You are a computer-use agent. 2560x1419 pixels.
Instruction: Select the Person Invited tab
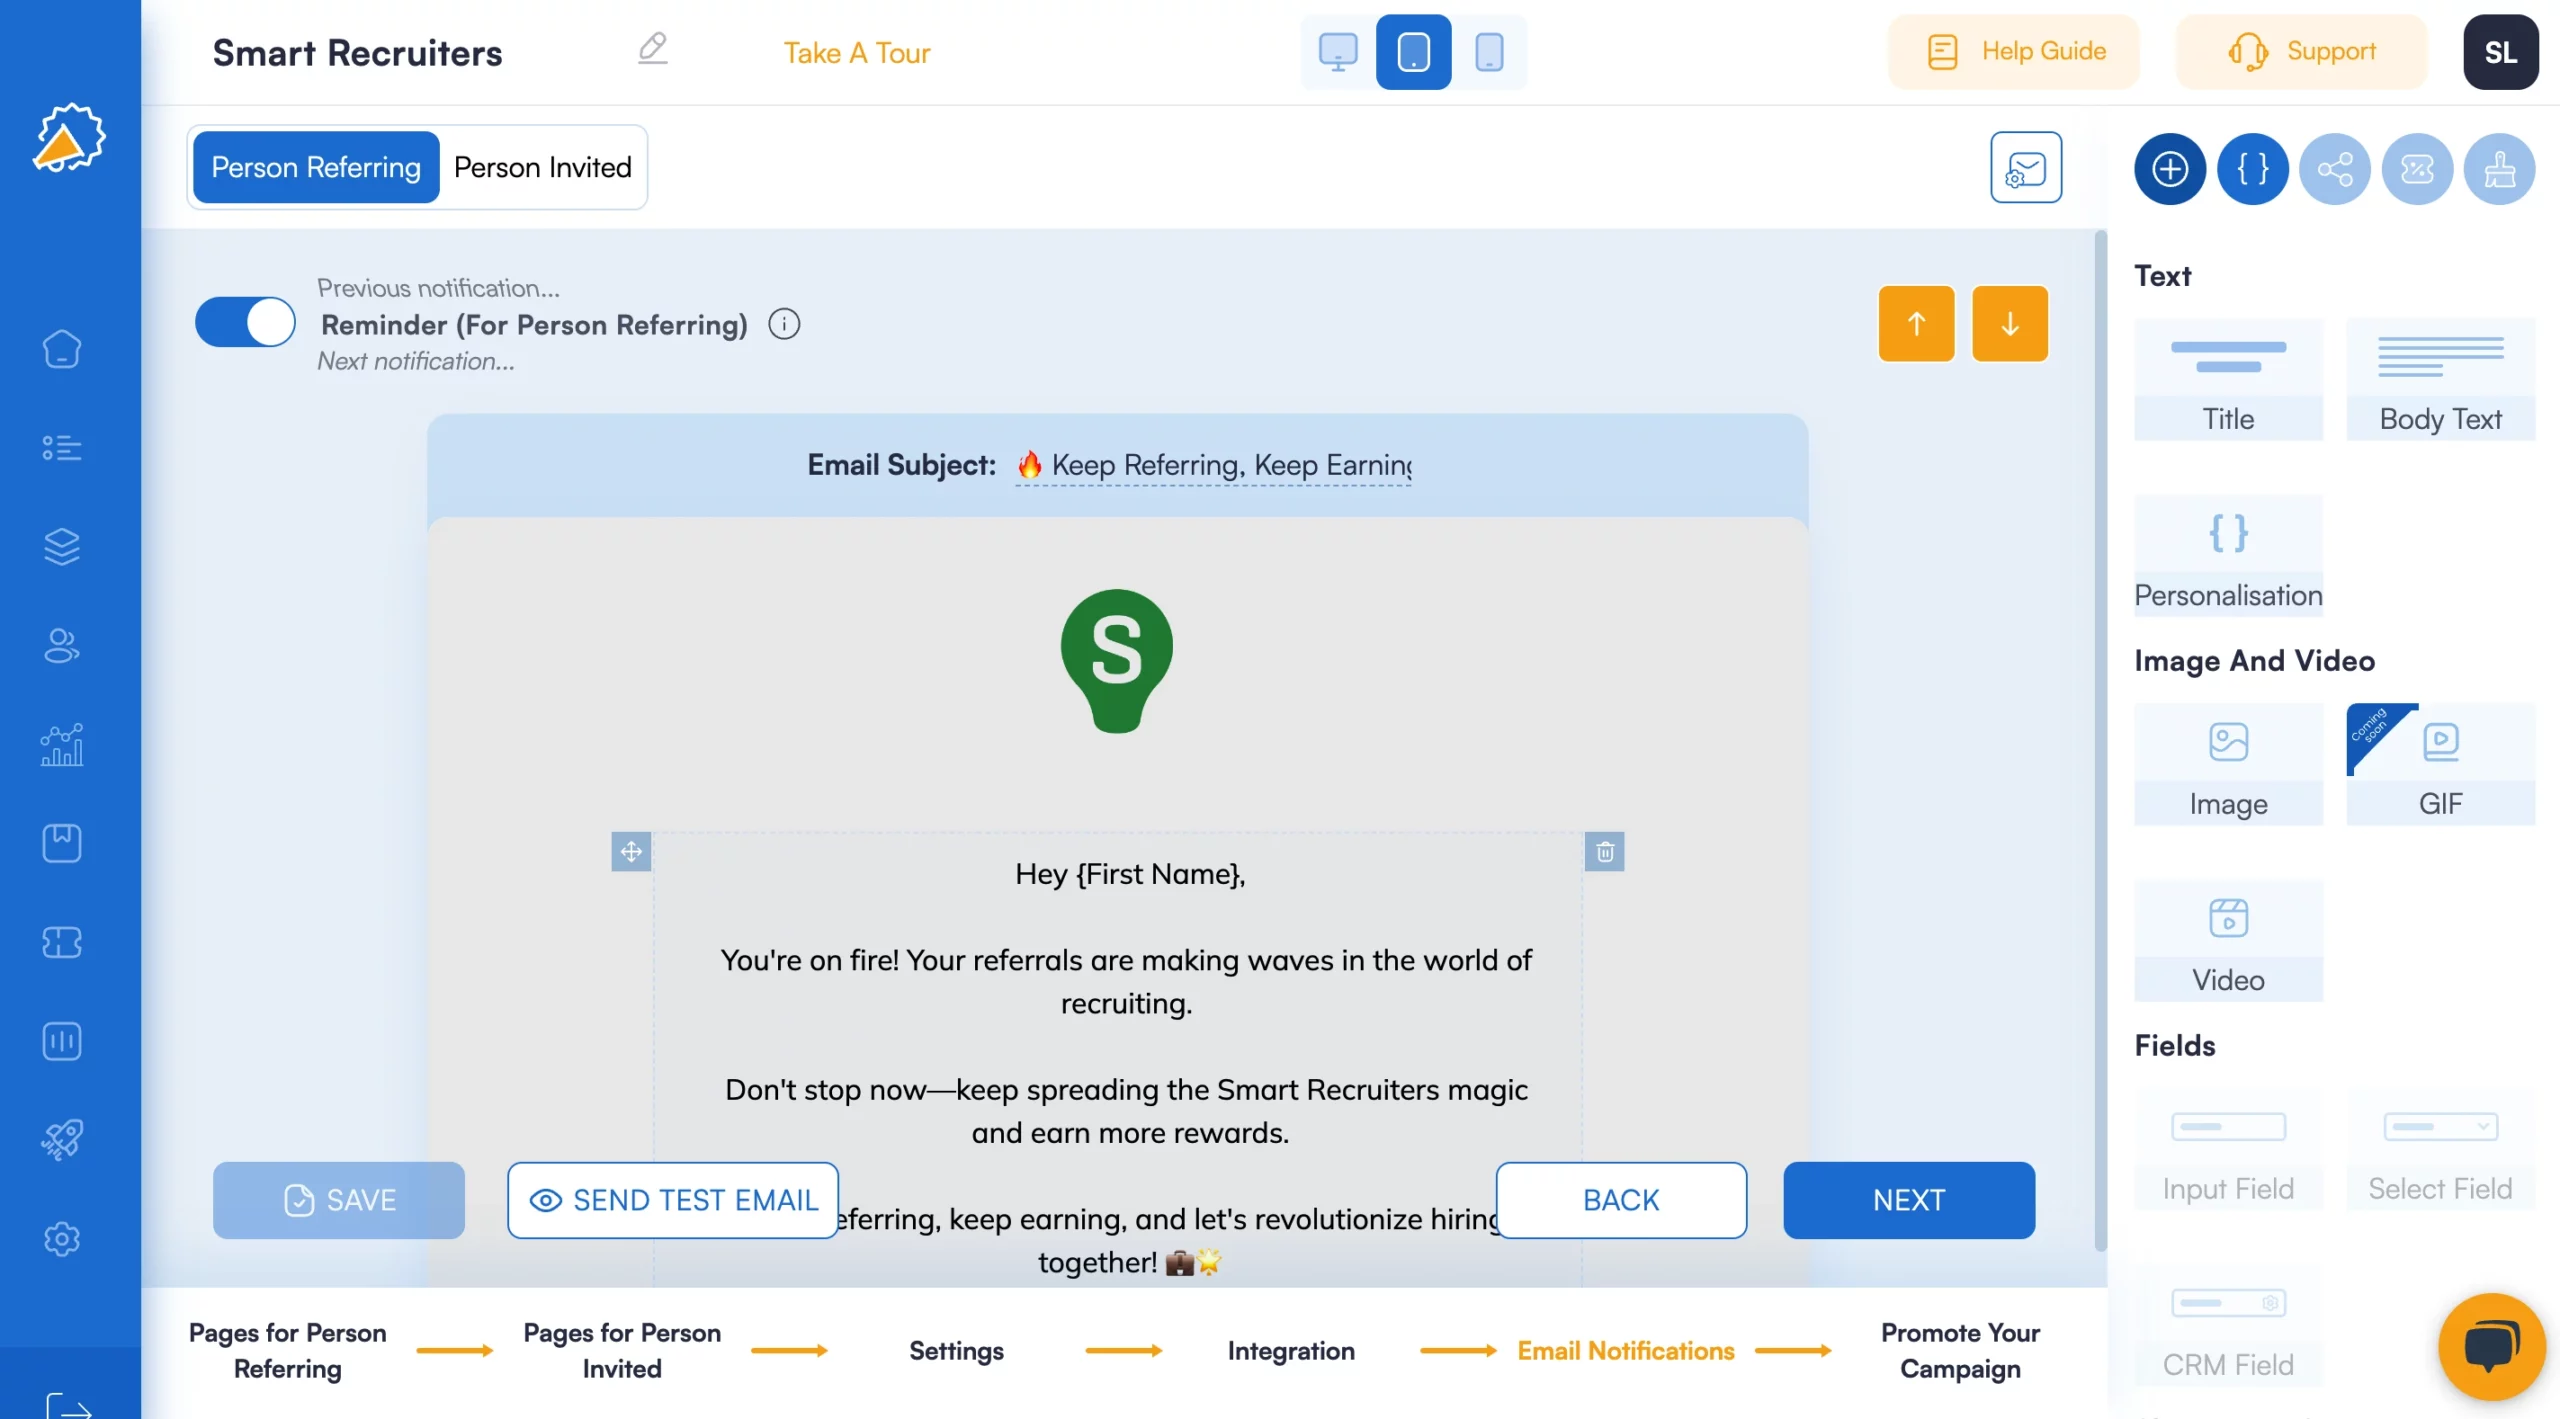click(543, 167)
